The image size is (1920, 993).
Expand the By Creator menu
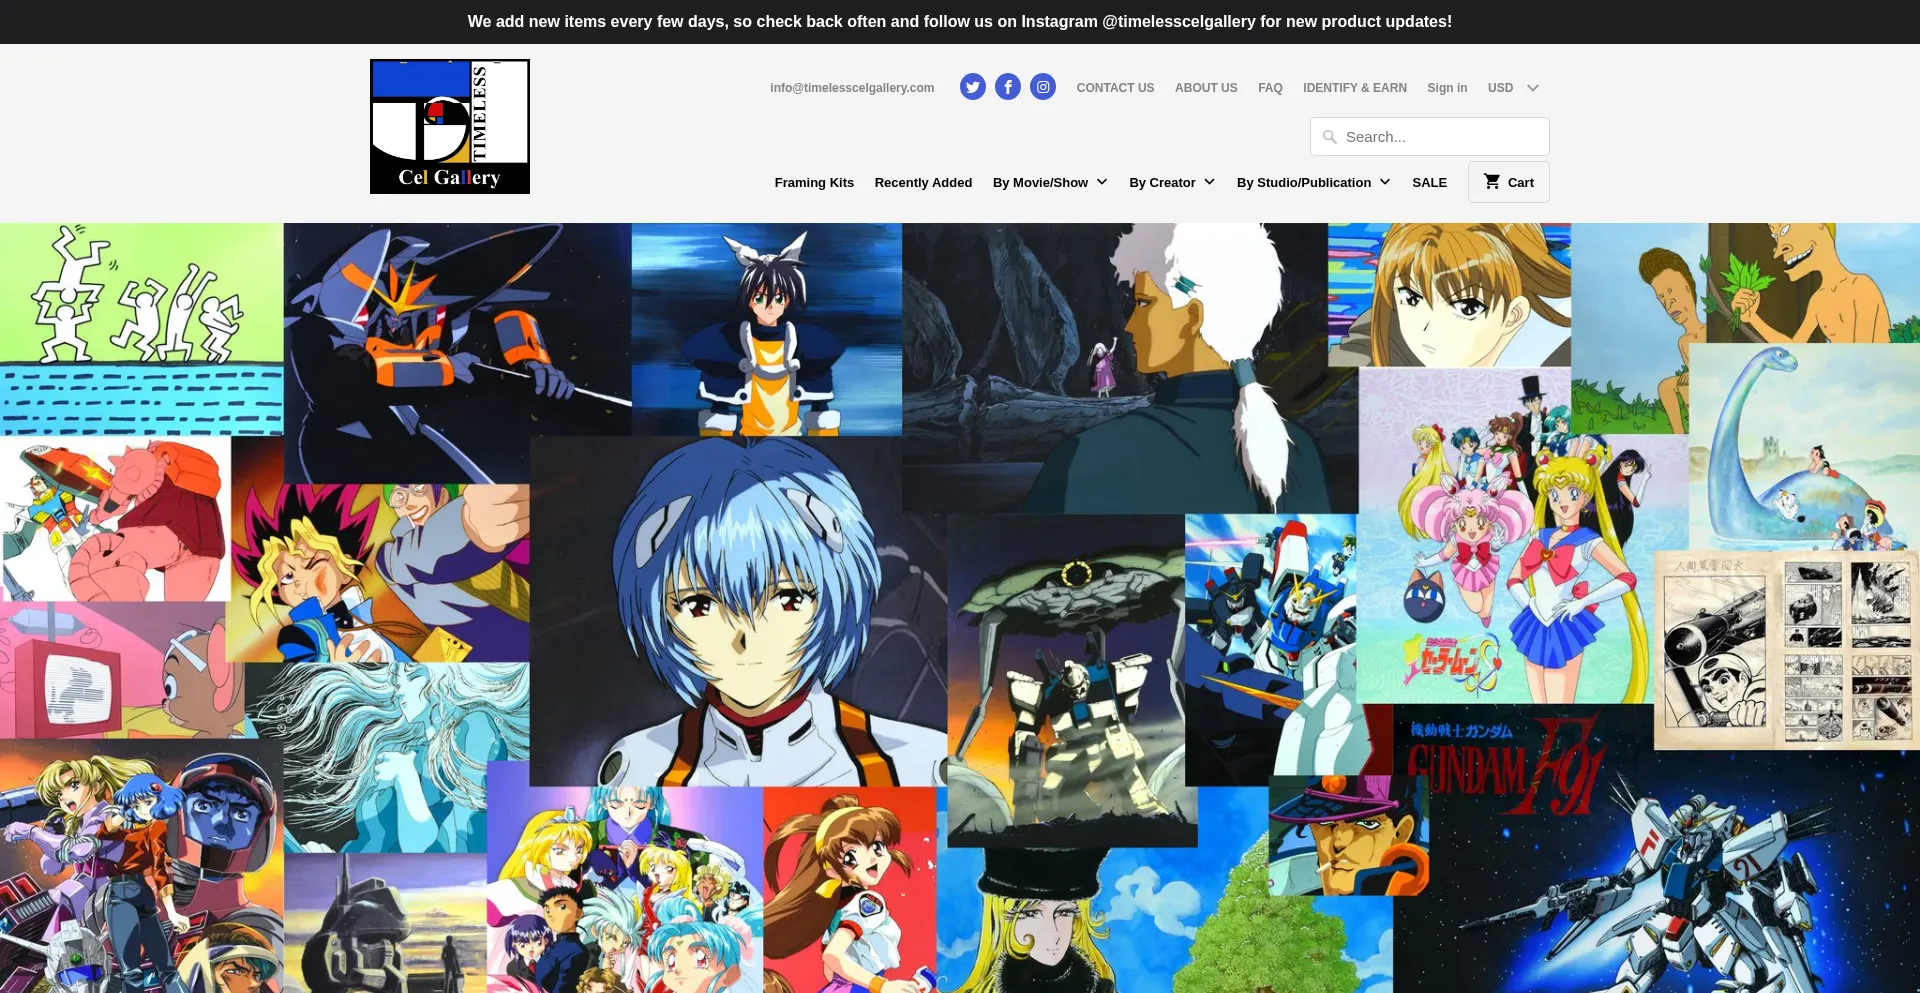(1171, 182)
